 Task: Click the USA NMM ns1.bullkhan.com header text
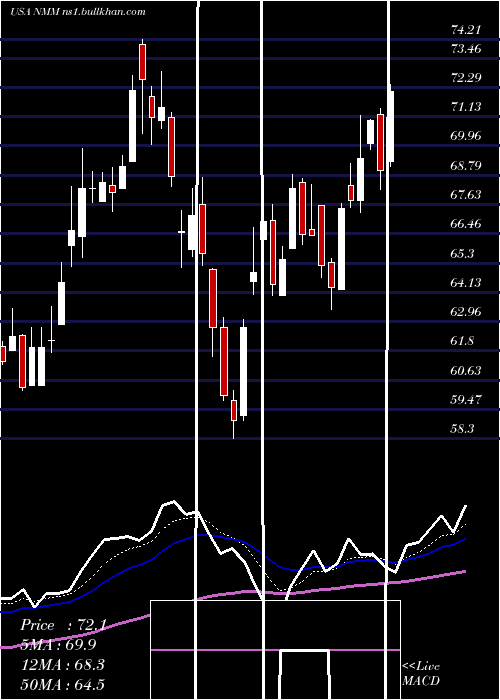click(x=78, y=12)
